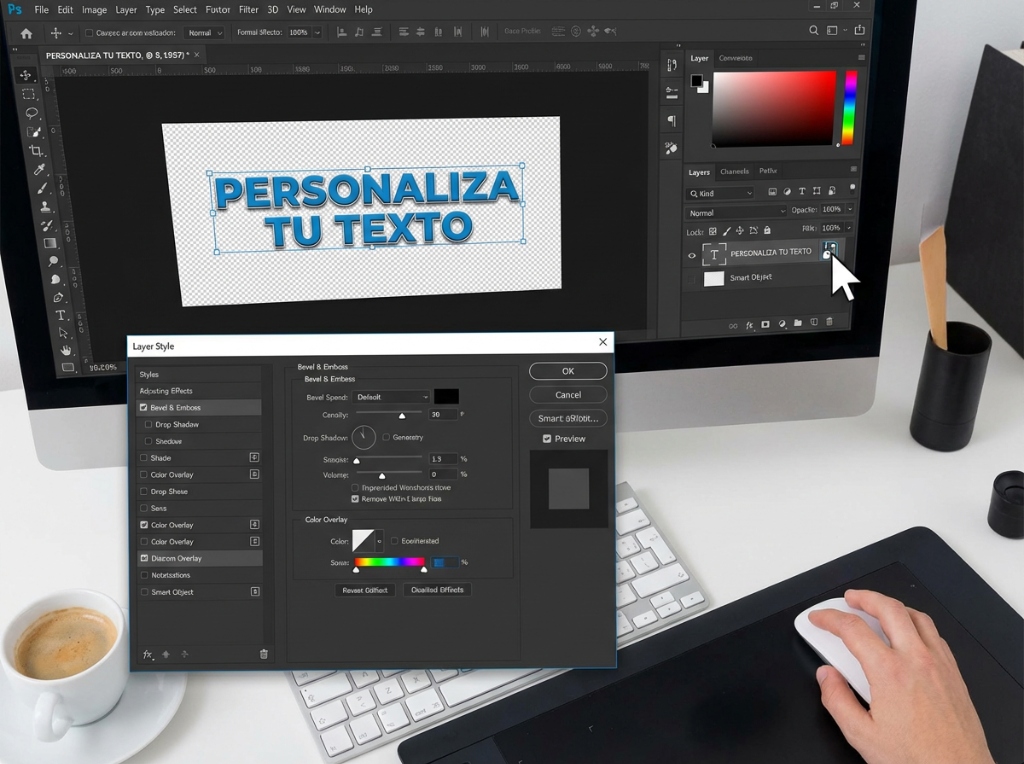
Task: Click the Smart button below Cancel
Action: 568,418
